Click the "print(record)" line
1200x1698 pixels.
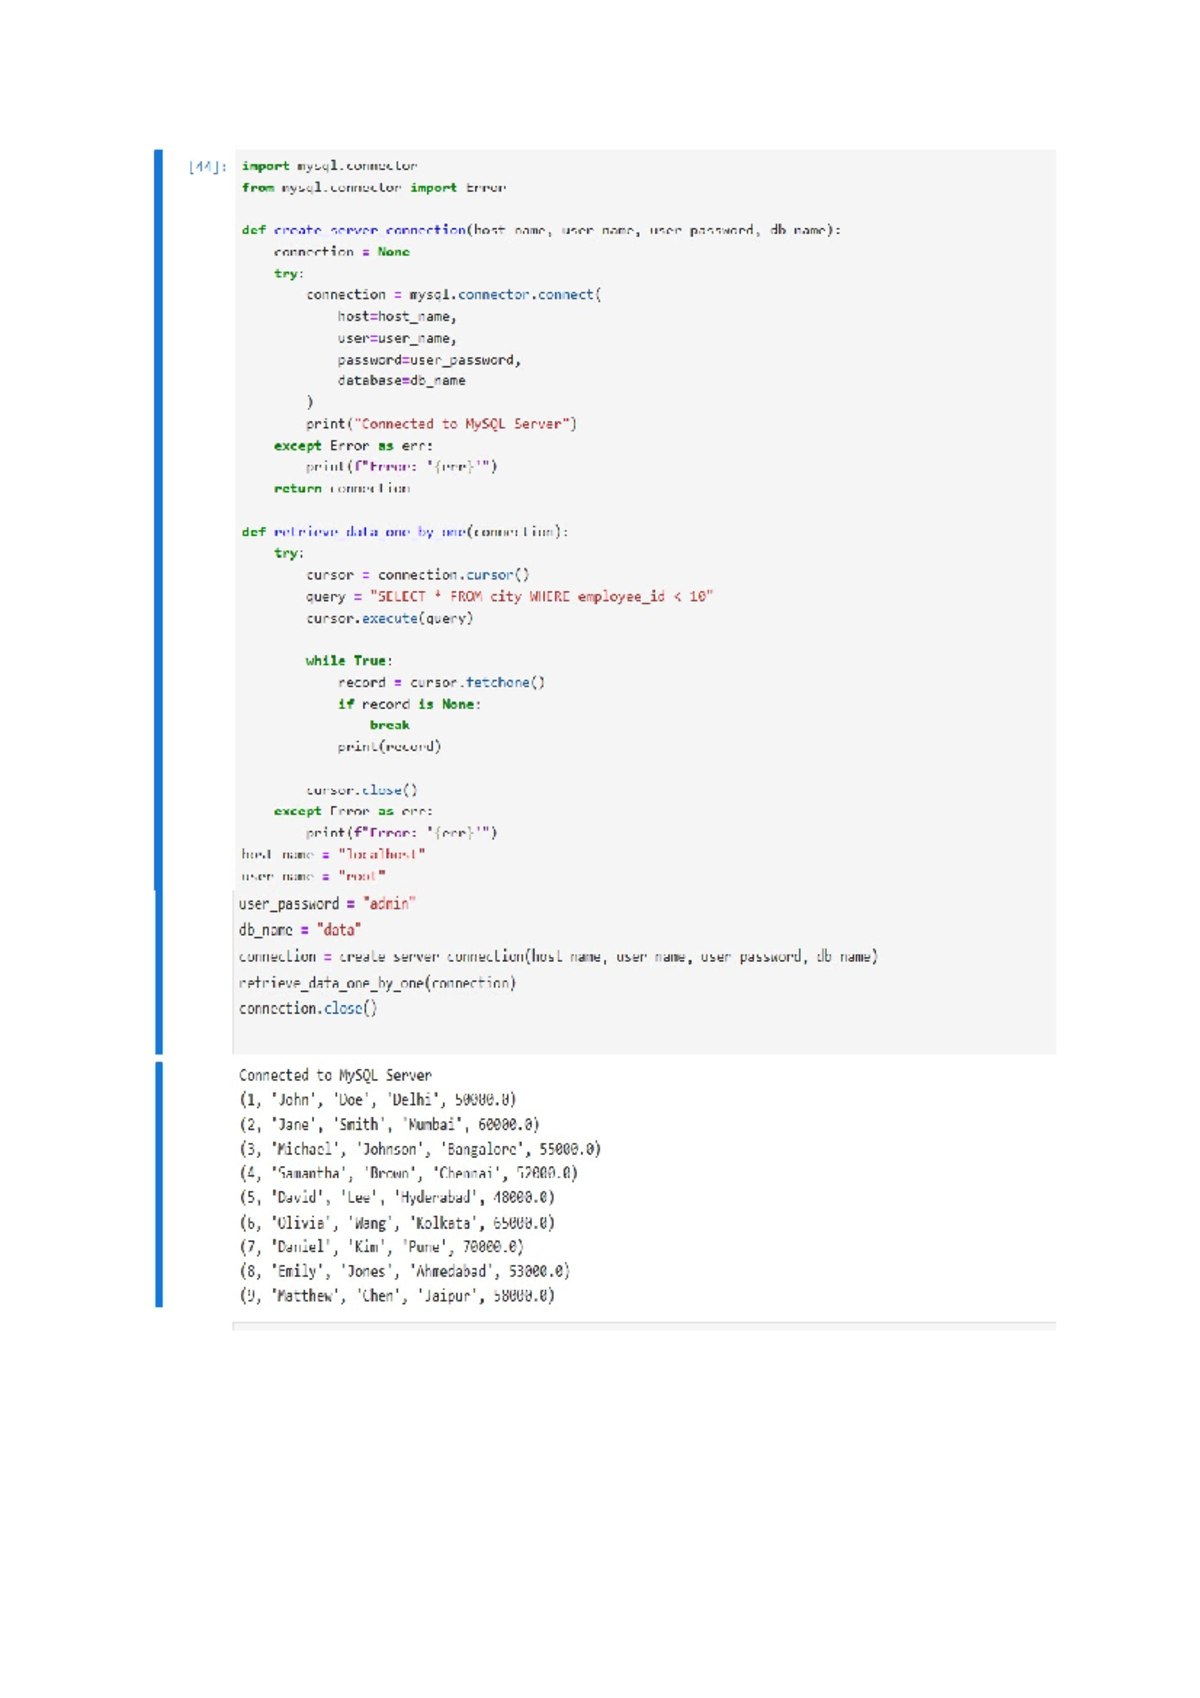tap(389, 747)
